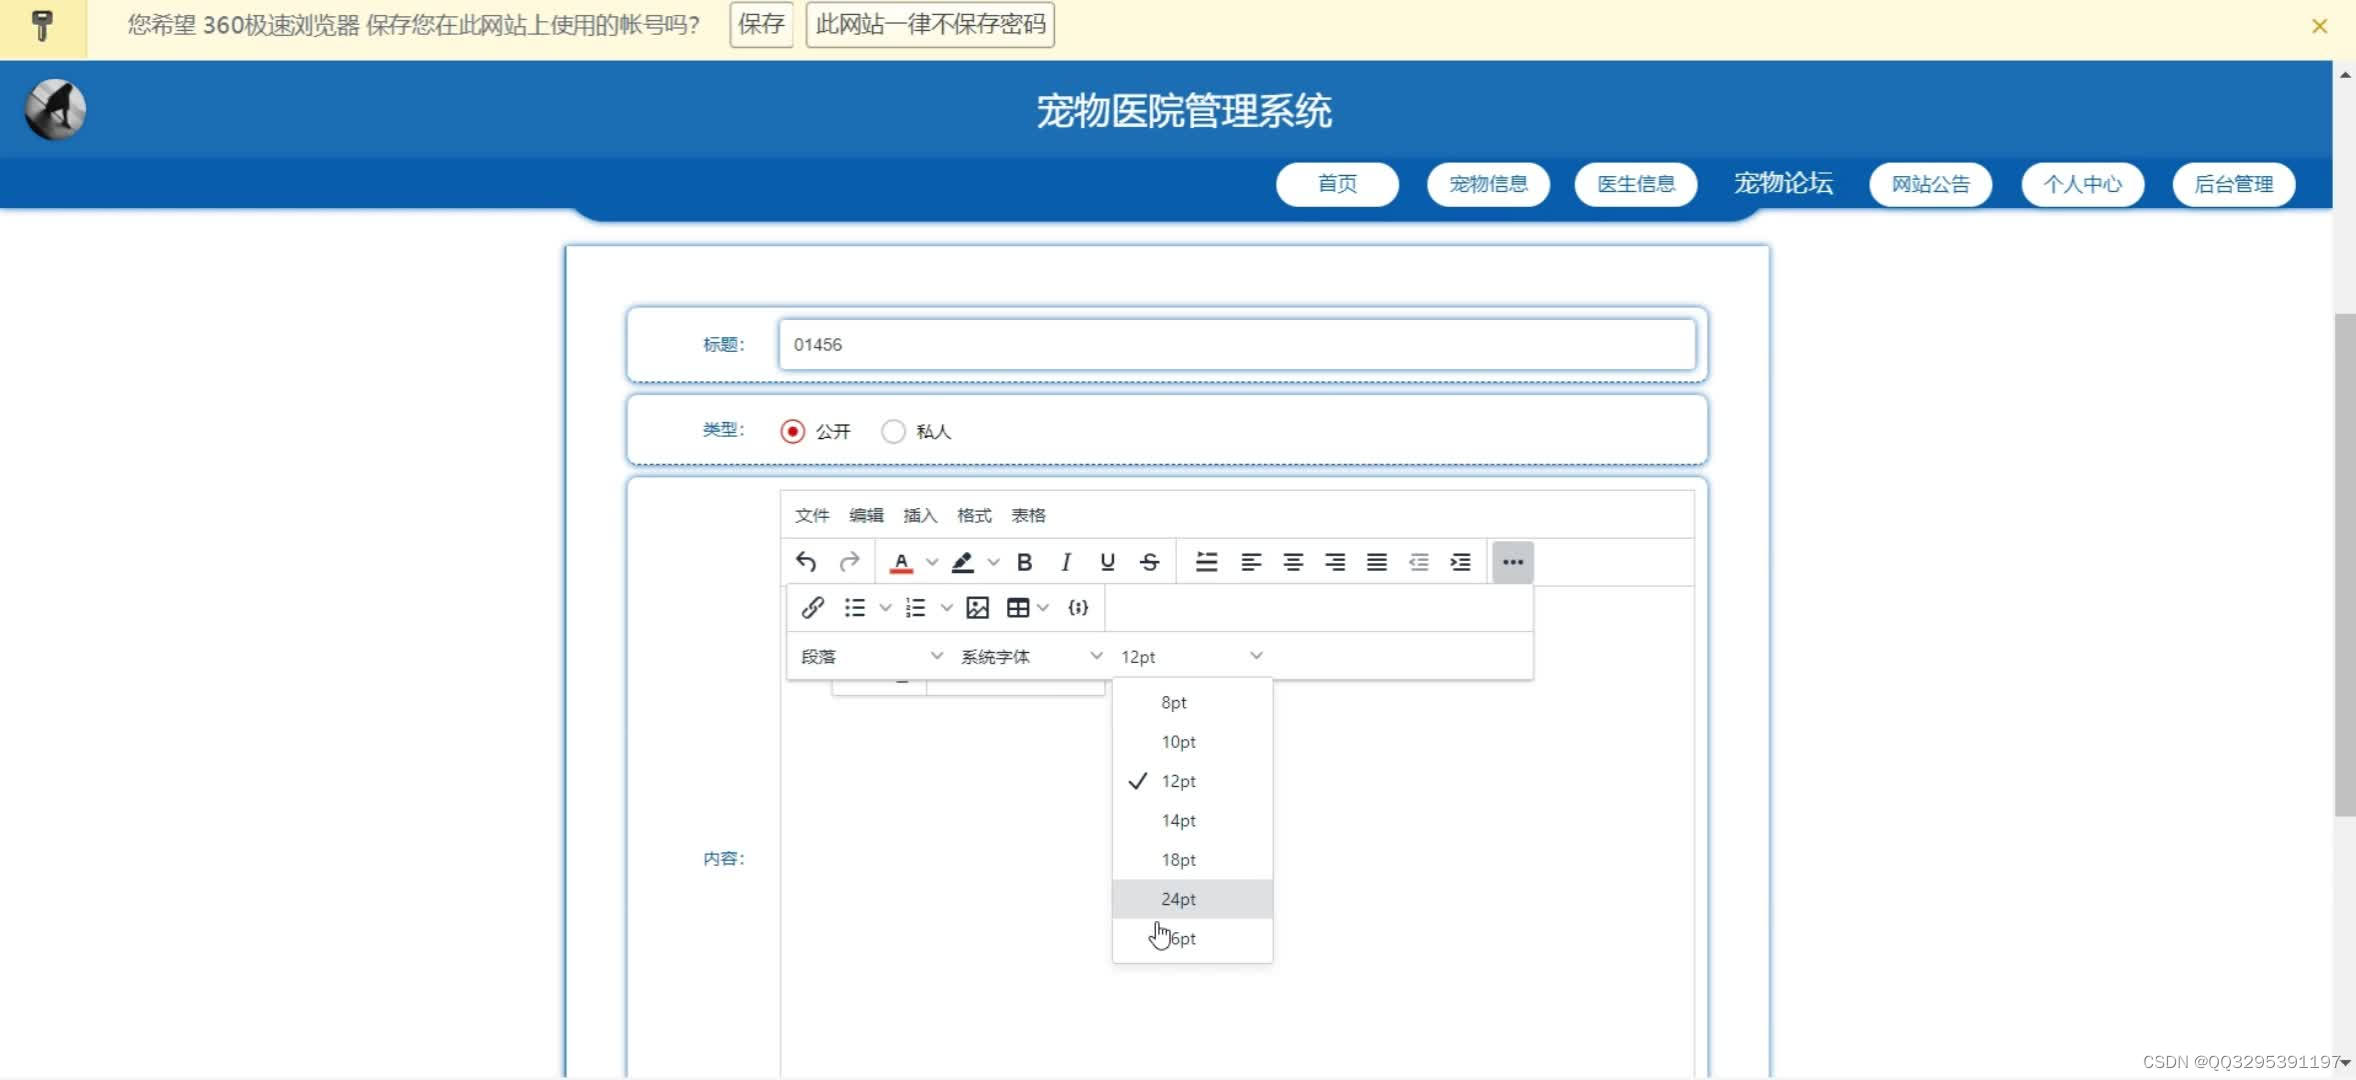Choose 8pt font size
Image resolution: width=2356 pixels, height=1080 pixels.
[1192, 703]
